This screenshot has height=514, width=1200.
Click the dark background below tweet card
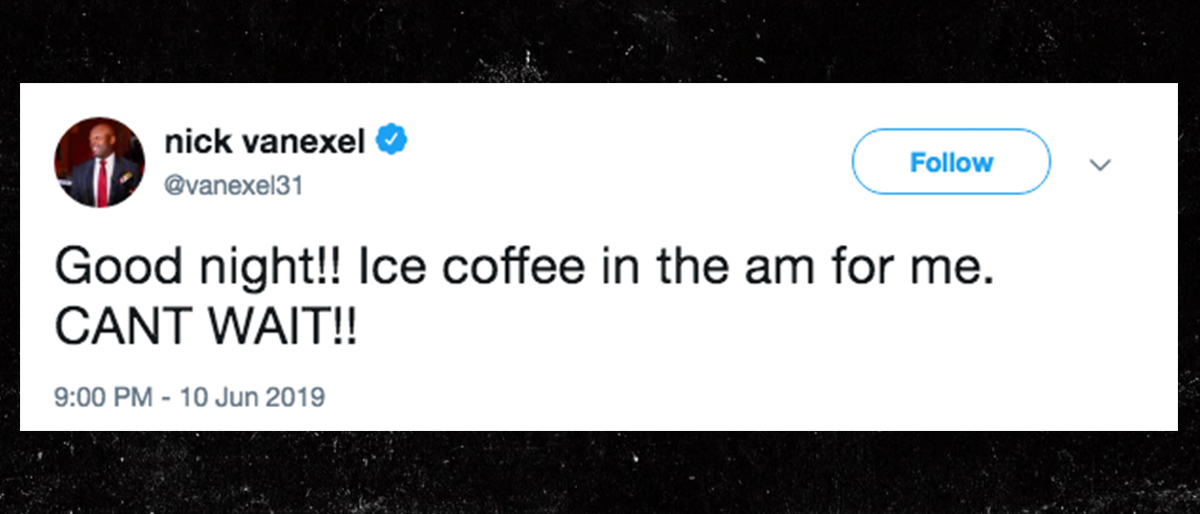(600, 473)
